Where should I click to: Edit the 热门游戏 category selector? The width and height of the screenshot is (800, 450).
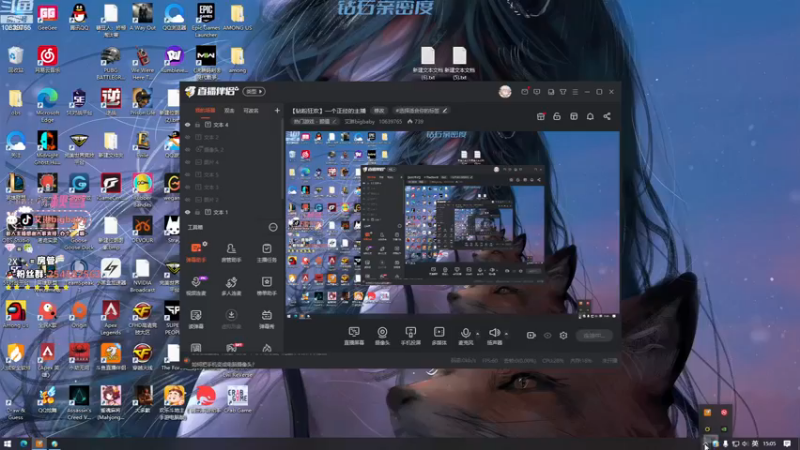[315, 121]
